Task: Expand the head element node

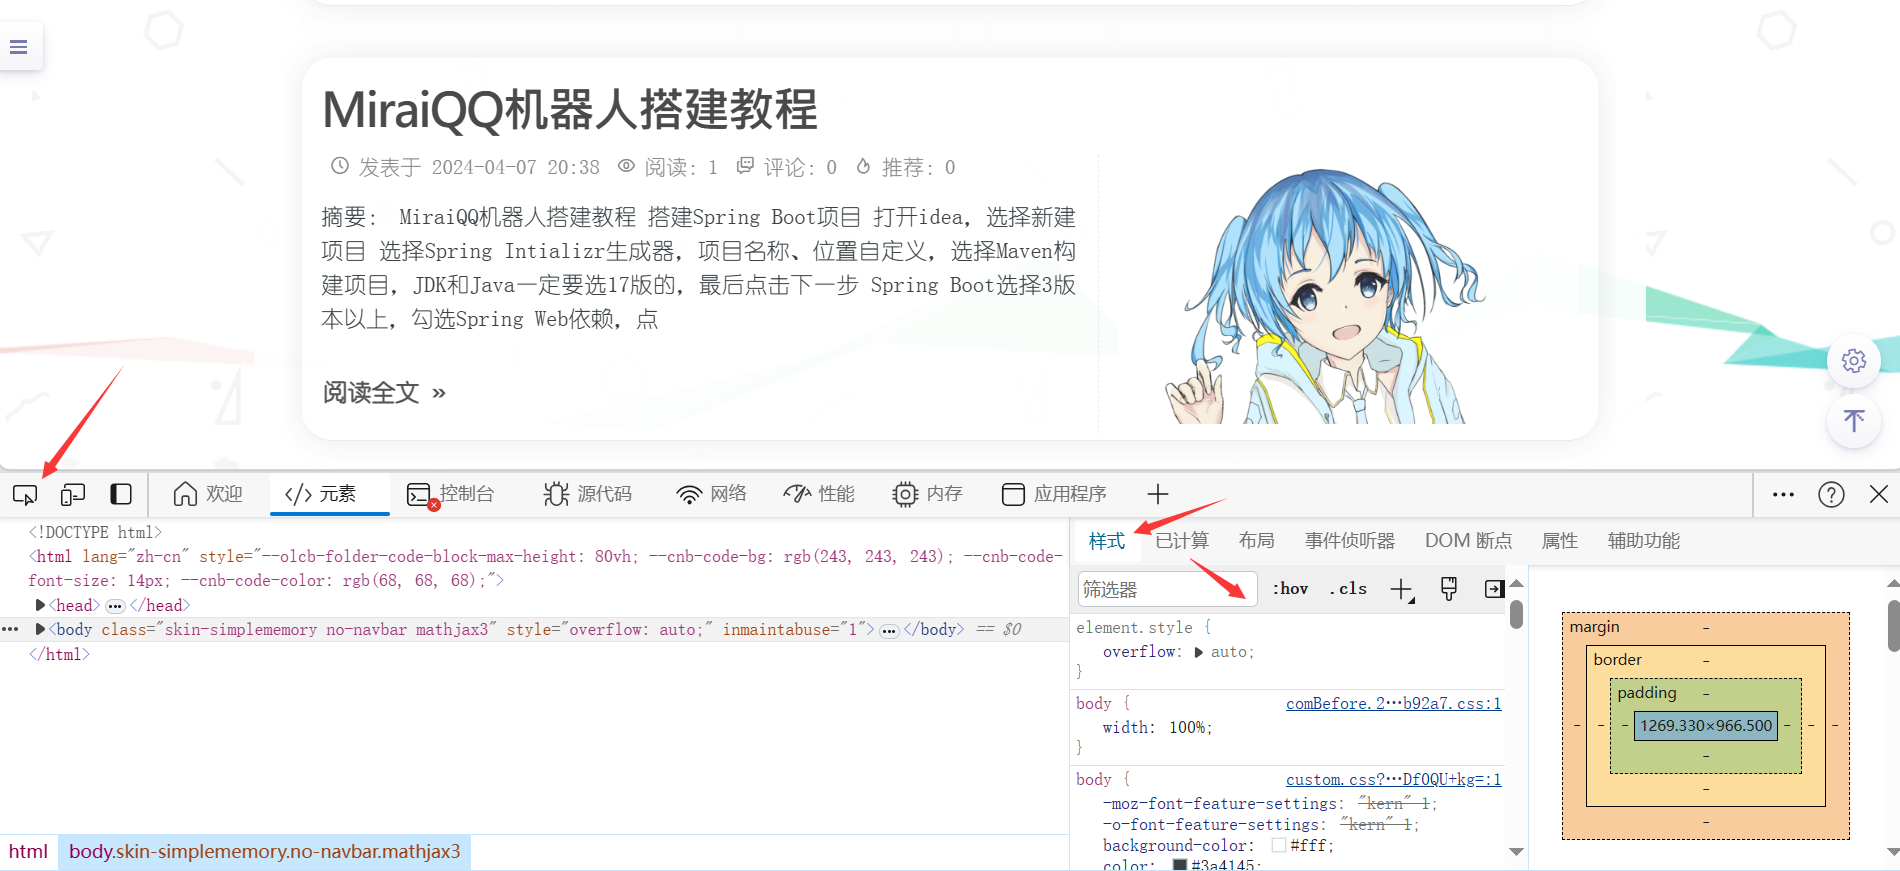Action: coord(40,606)
